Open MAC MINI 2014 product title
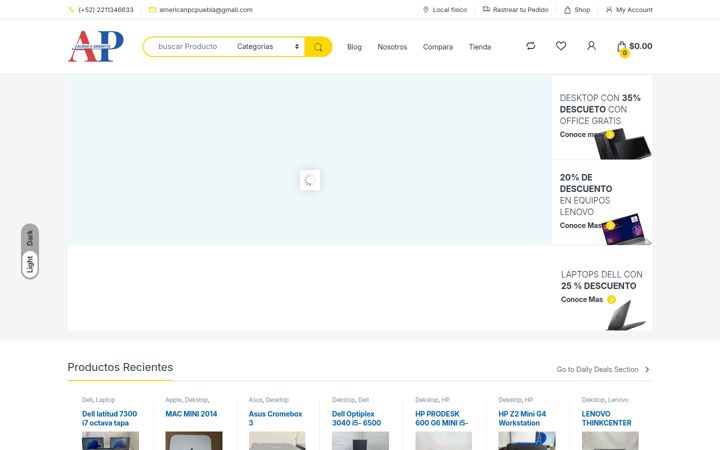Viewport: 720px width, 450px height. pyautogui.click(x=191, y=414)
